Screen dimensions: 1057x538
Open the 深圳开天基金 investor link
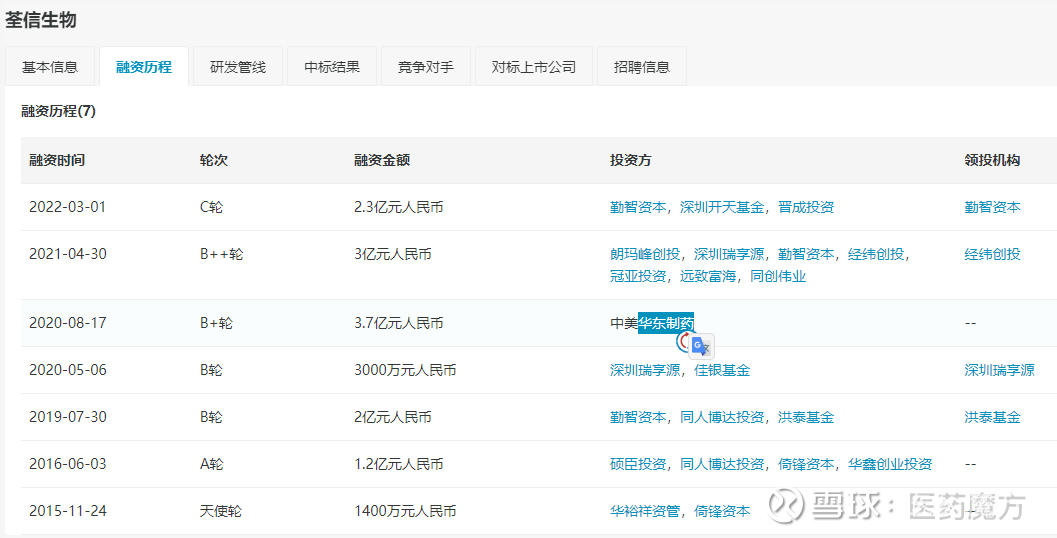tap(722, 207)
